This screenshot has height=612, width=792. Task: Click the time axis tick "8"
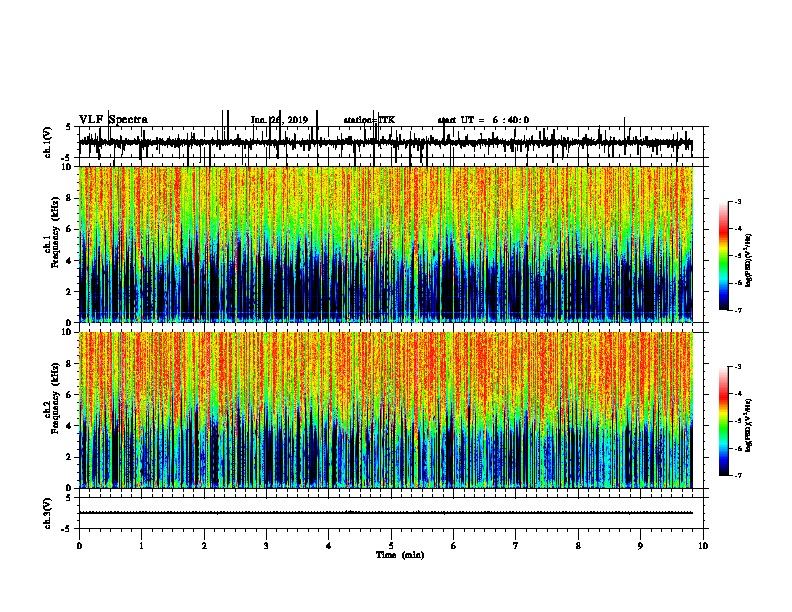(578, 545)
